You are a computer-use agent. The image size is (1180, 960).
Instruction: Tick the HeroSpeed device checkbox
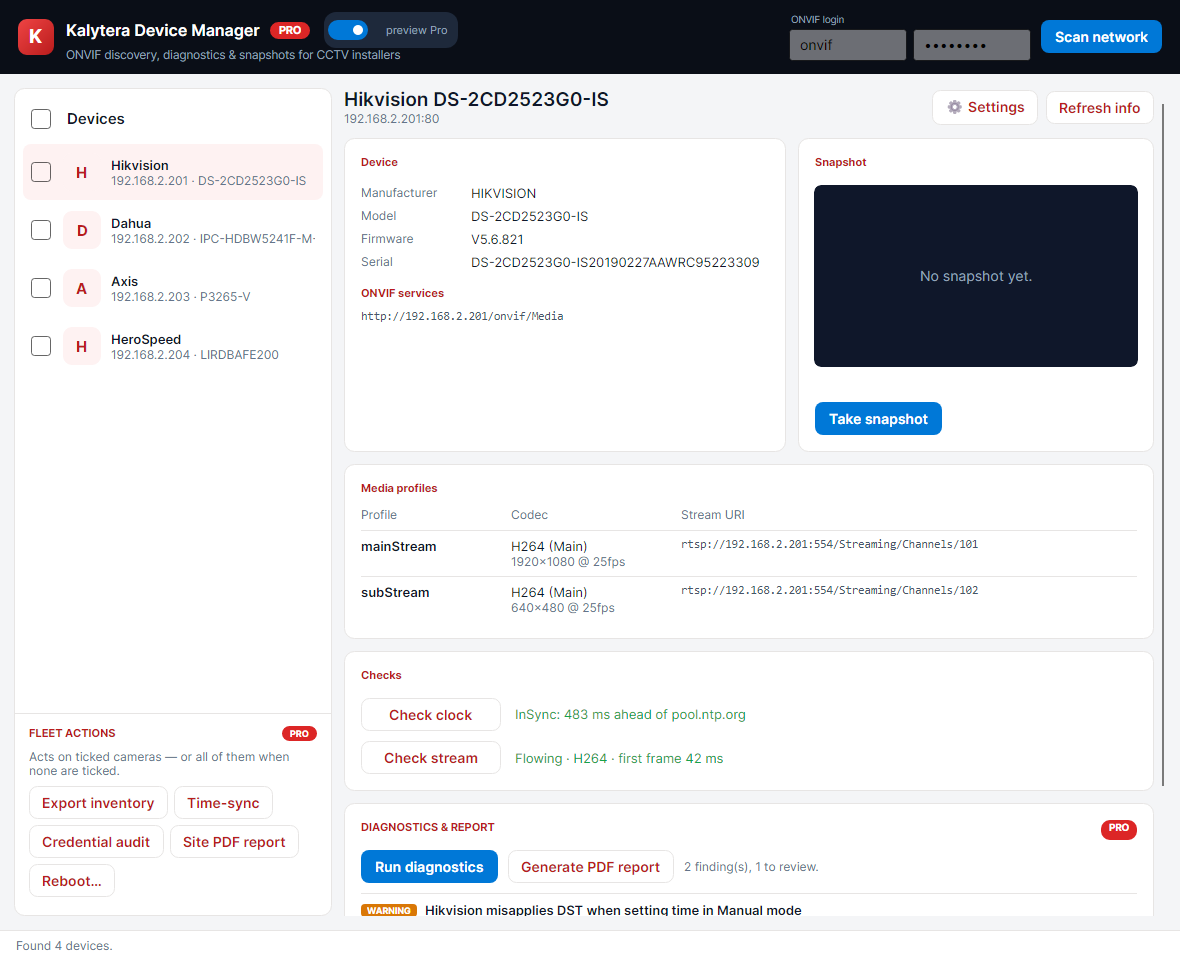[x=41, y=346]
